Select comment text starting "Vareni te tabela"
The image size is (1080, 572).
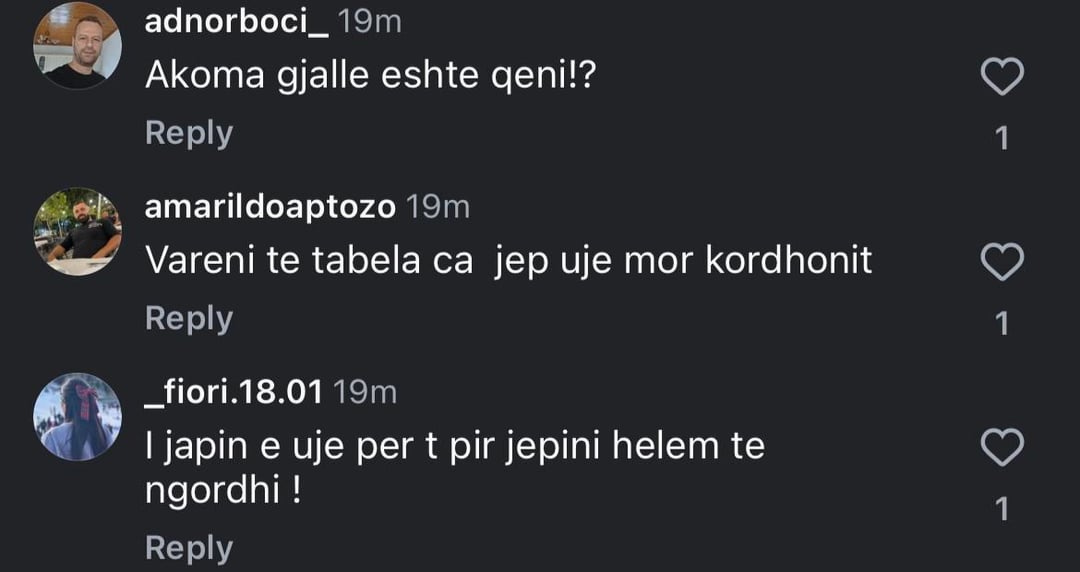coord(508,261)
